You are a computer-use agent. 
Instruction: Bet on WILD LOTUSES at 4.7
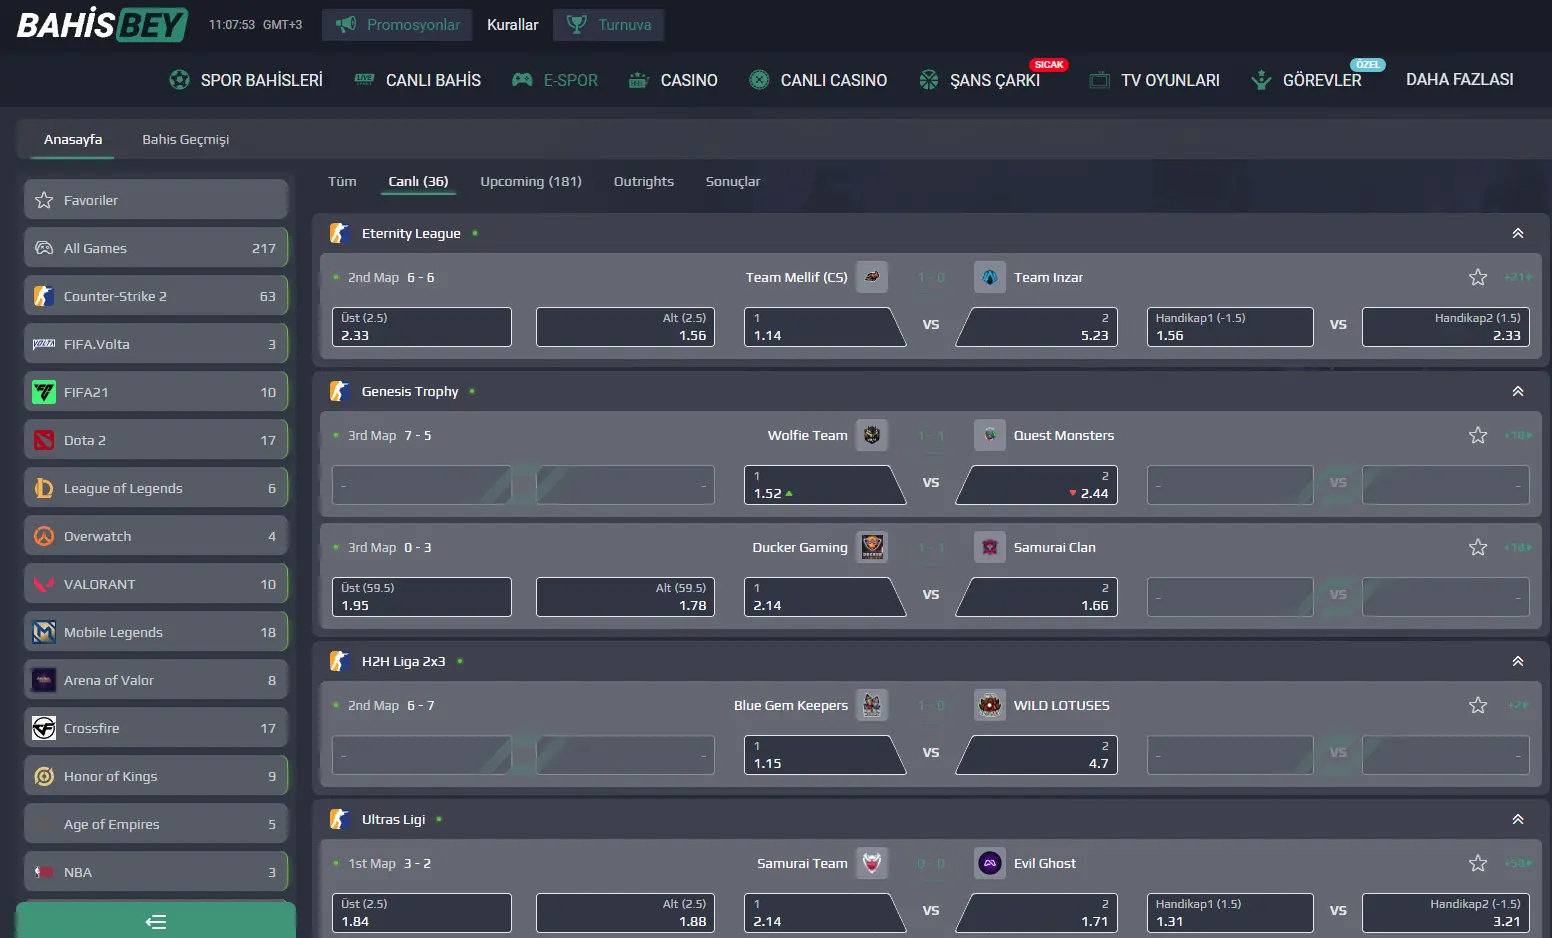tap(1038, 755)
